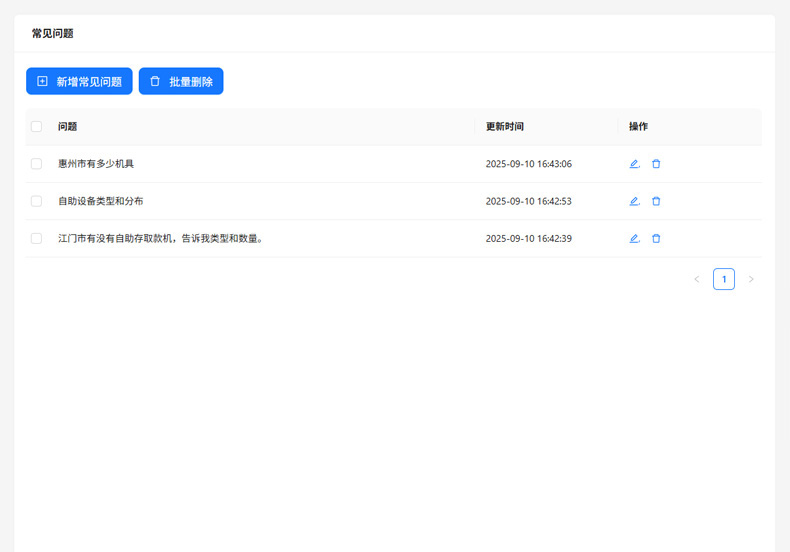Click the 问题 column header
Viewport: 790px width, 552px height.
click(68, 127)
